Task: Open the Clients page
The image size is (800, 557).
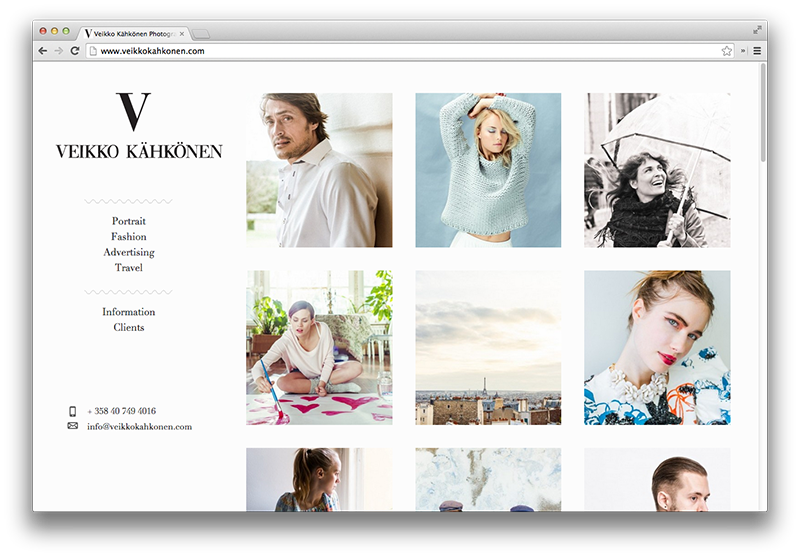Action: [129, 327]
